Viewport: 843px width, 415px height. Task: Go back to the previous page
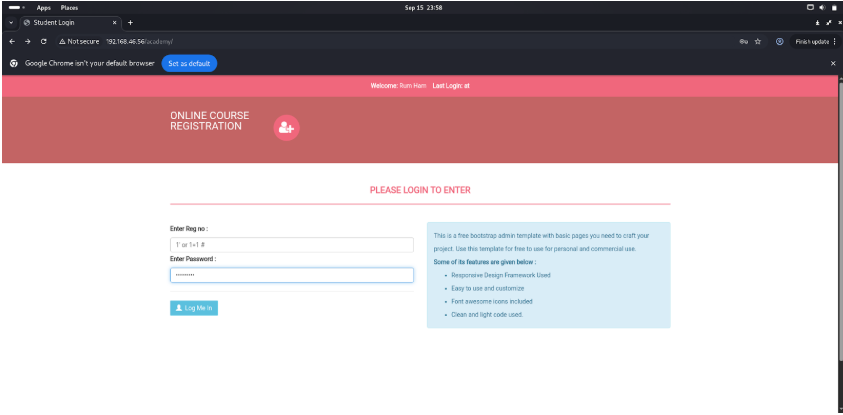(x=12, y=41)
